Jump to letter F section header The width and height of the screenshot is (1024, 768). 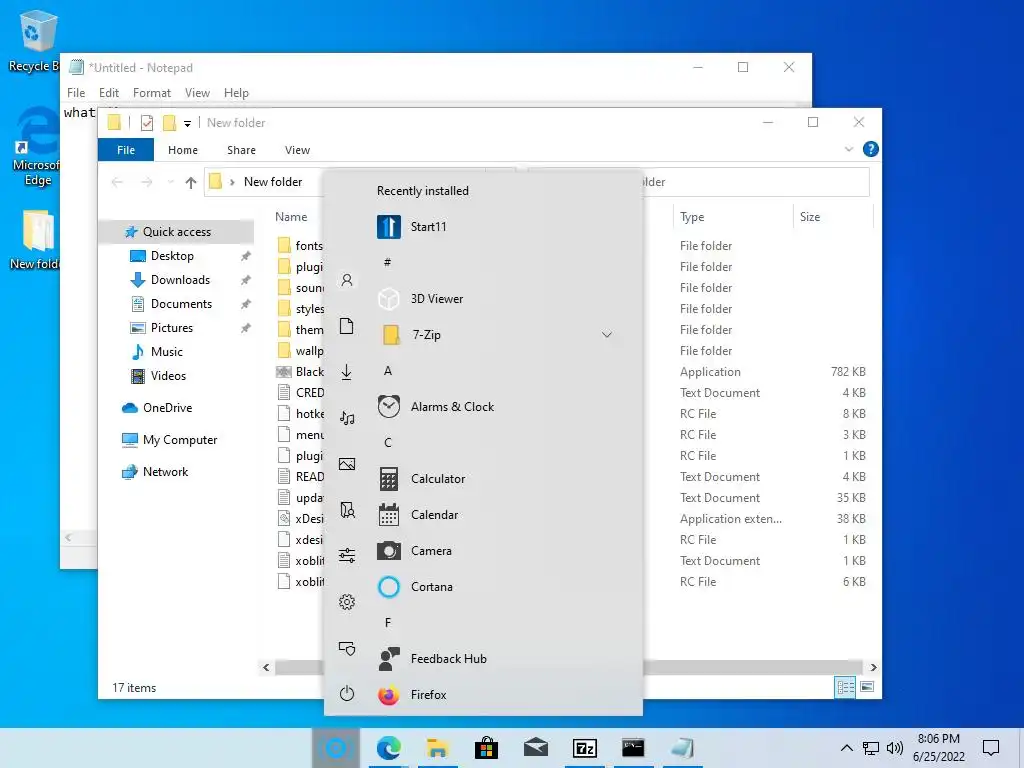388,622
